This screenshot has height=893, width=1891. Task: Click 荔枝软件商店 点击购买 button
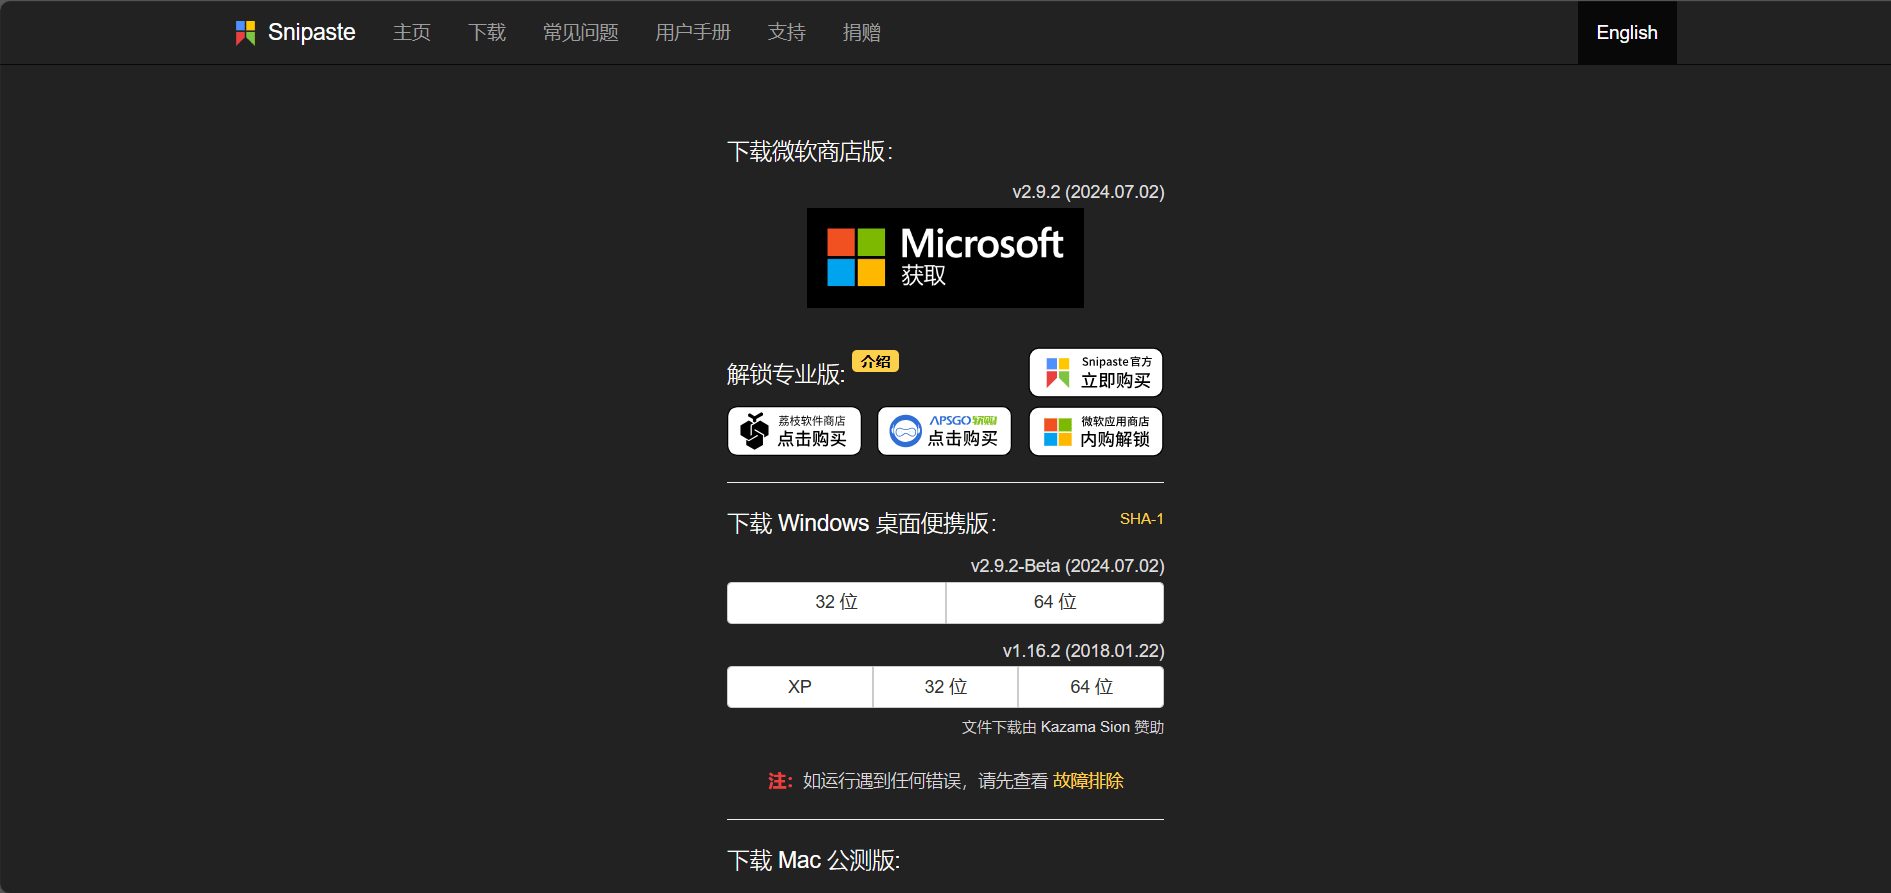click(794, 431)
